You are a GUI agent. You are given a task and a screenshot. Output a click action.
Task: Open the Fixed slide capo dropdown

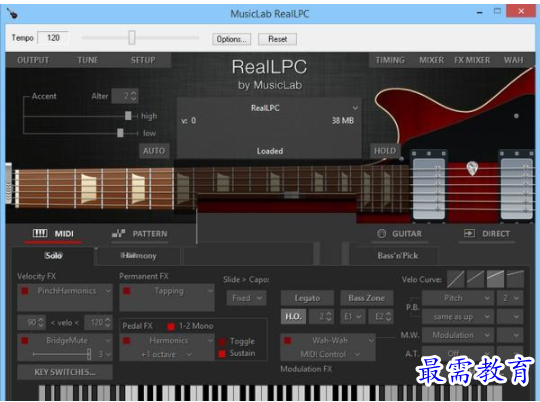point(247,298)
